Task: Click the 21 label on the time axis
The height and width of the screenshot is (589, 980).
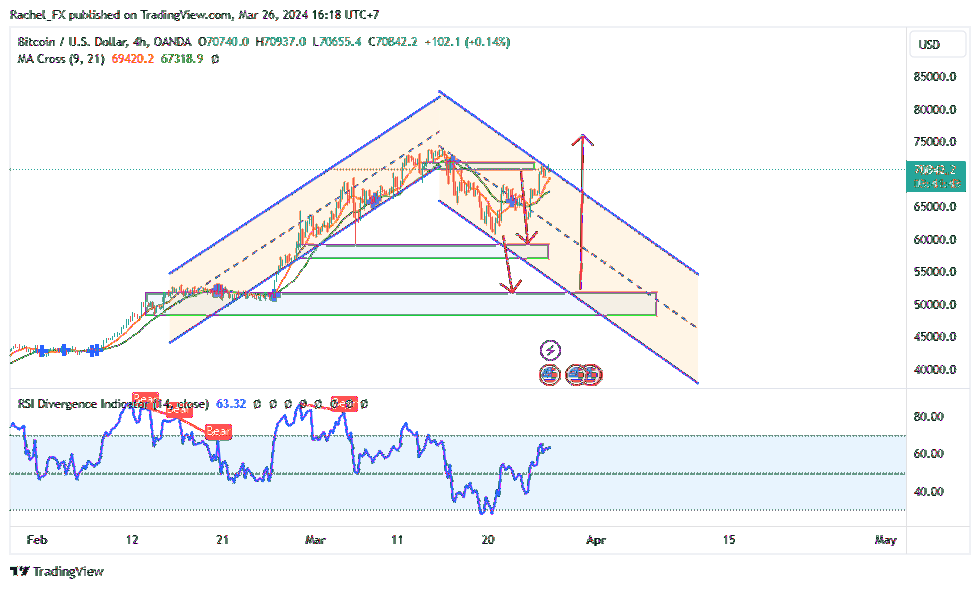Action: 222,540
